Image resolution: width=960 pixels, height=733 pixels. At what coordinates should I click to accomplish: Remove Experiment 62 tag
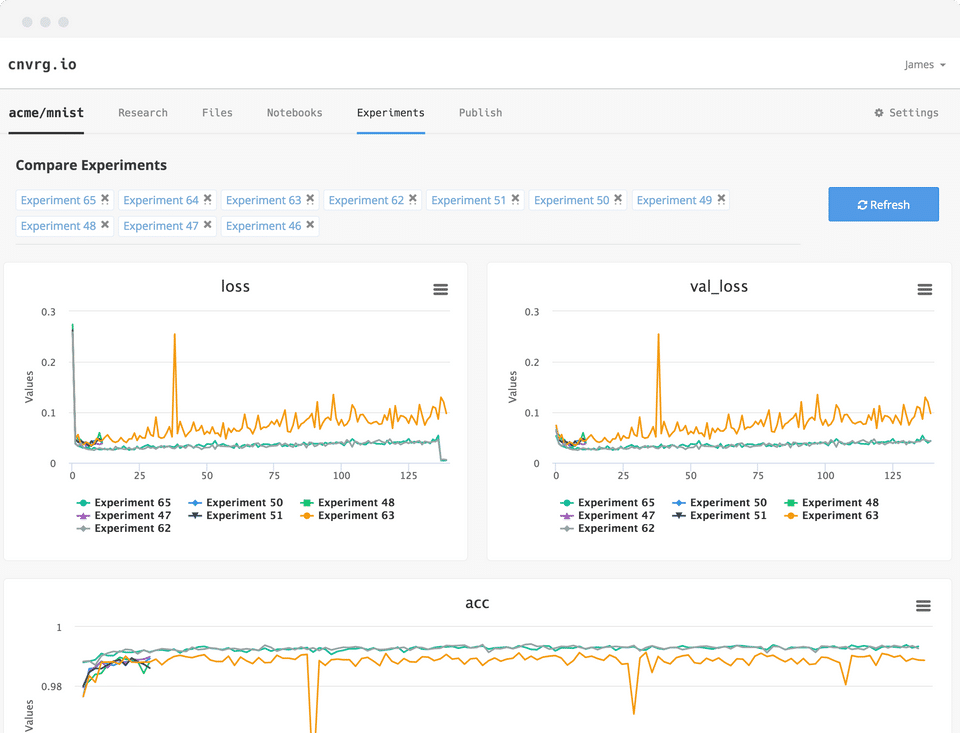413,199
